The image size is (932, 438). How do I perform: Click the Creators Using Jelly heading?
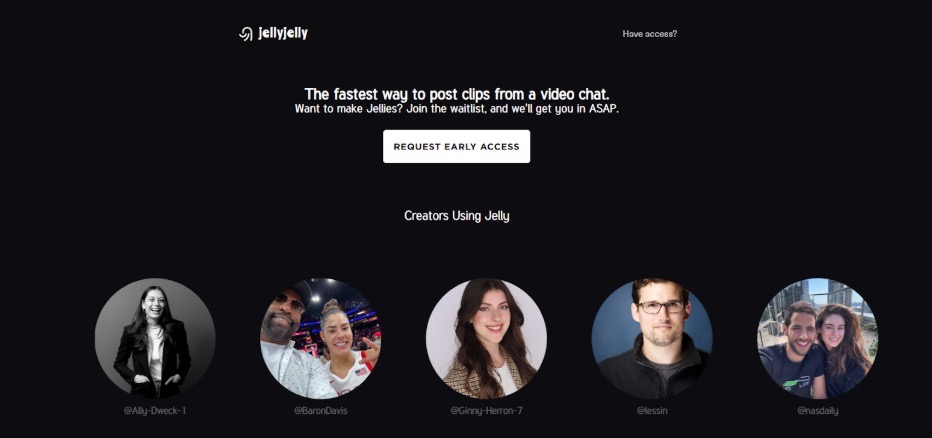[x=456, y=216]
